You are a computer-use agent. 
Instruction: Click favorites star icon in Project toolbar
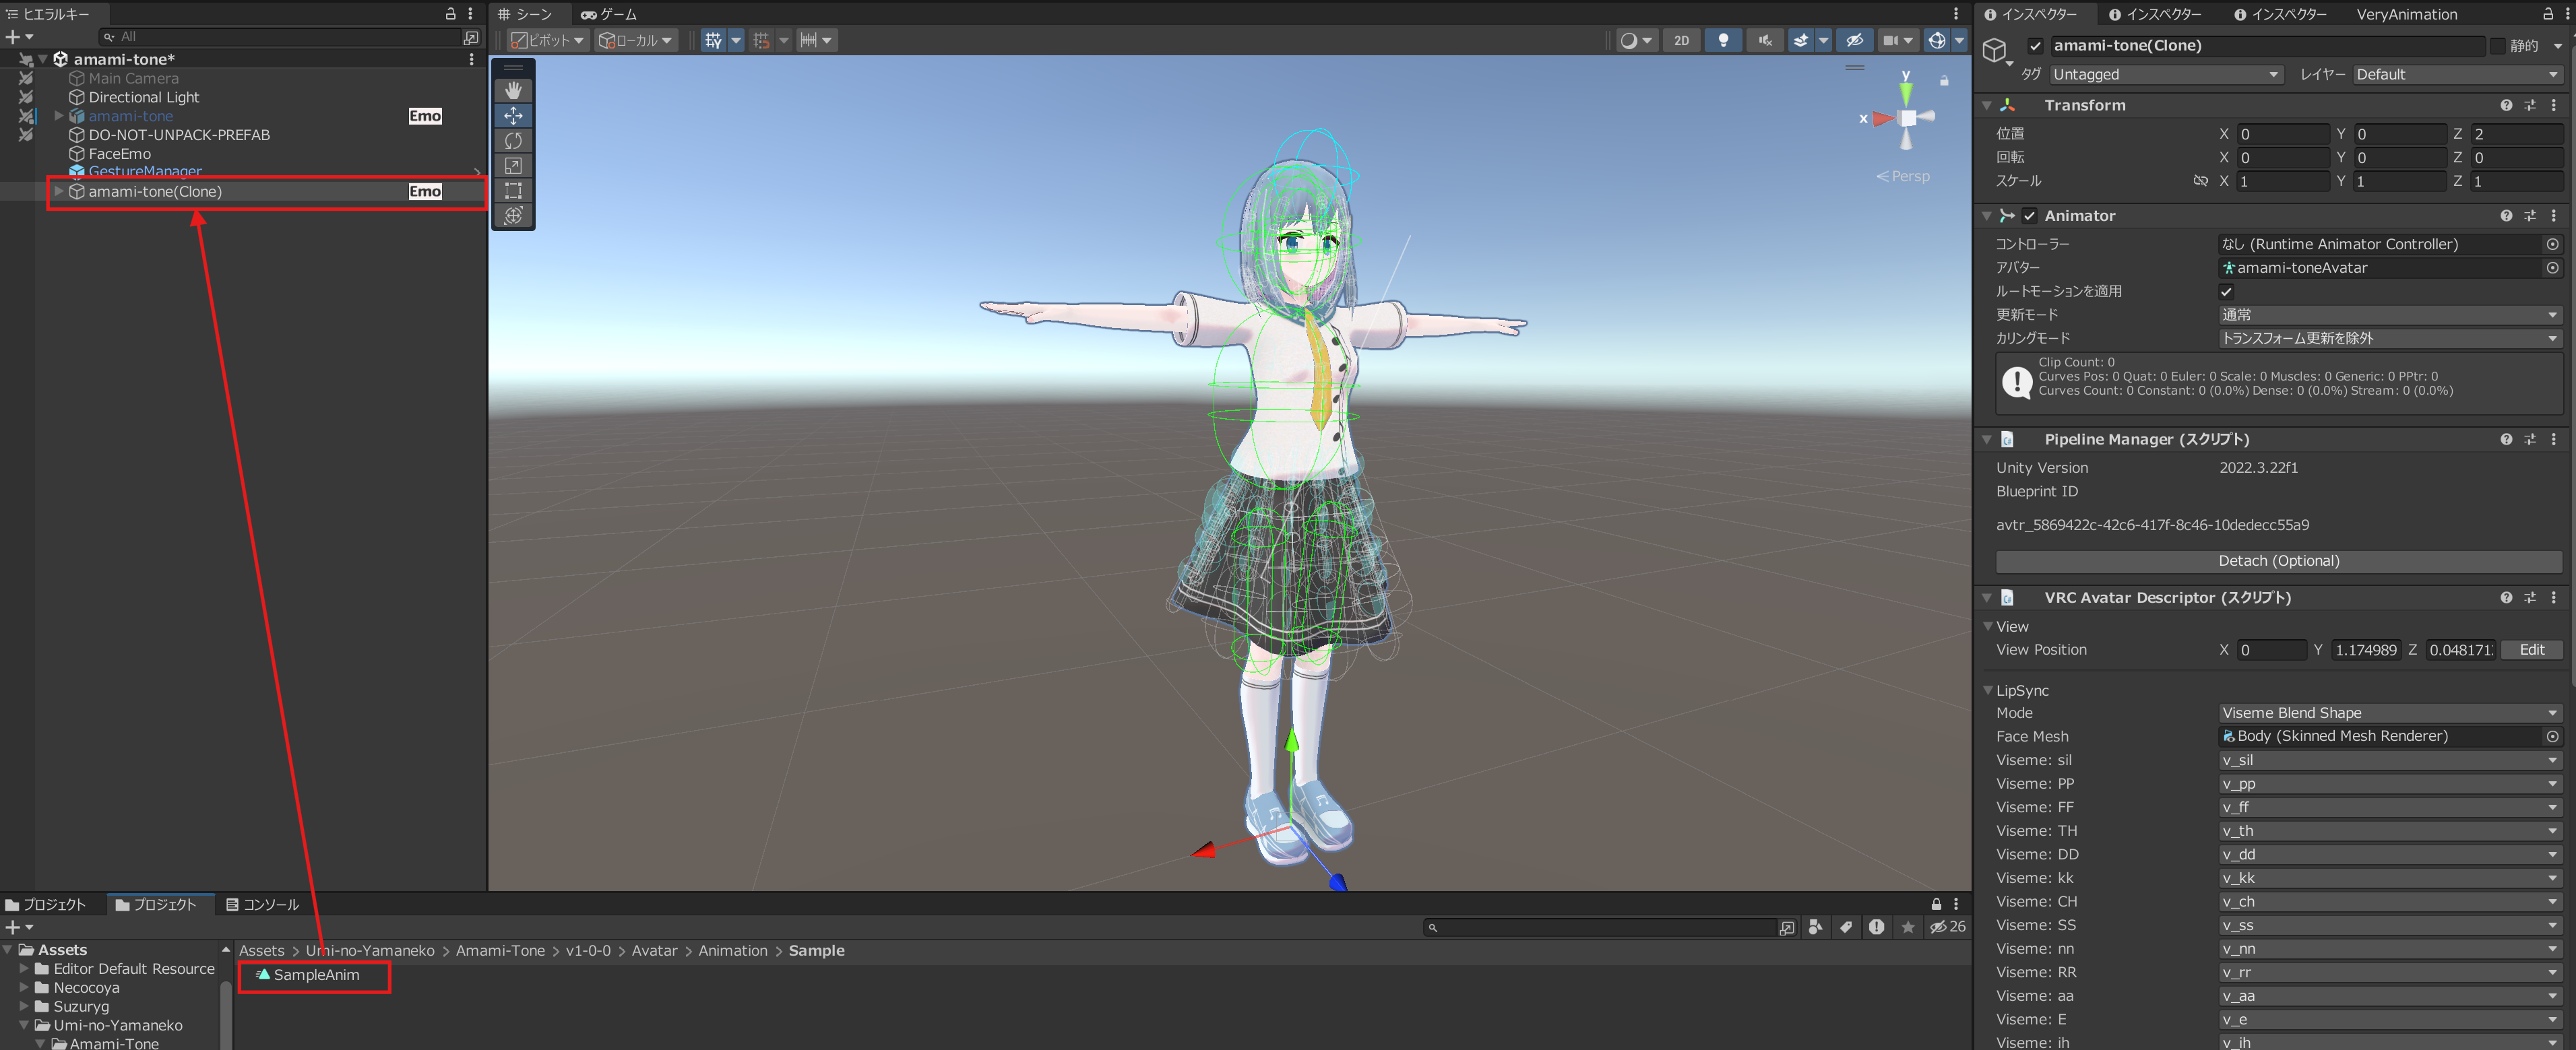click(1908, 927)
